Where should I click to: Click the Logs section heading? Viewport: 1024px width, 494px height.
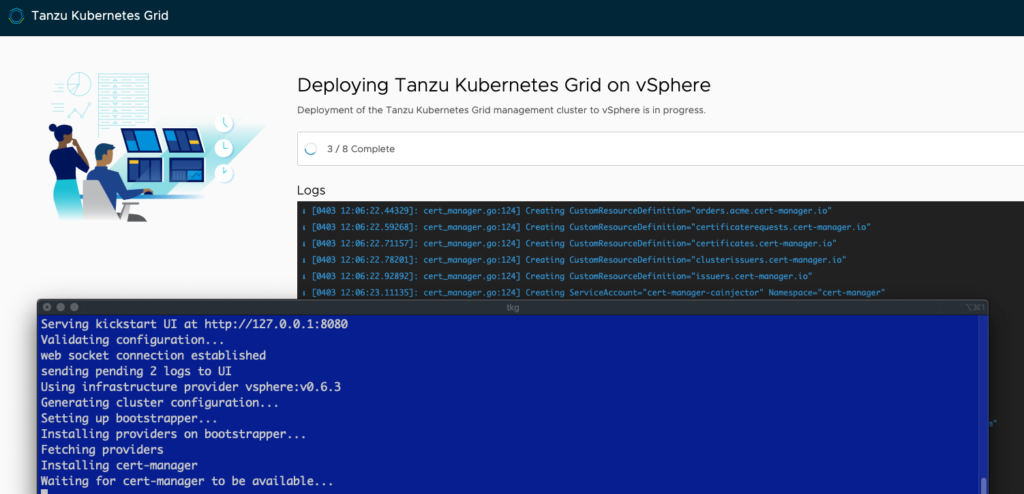click(311, 190)
